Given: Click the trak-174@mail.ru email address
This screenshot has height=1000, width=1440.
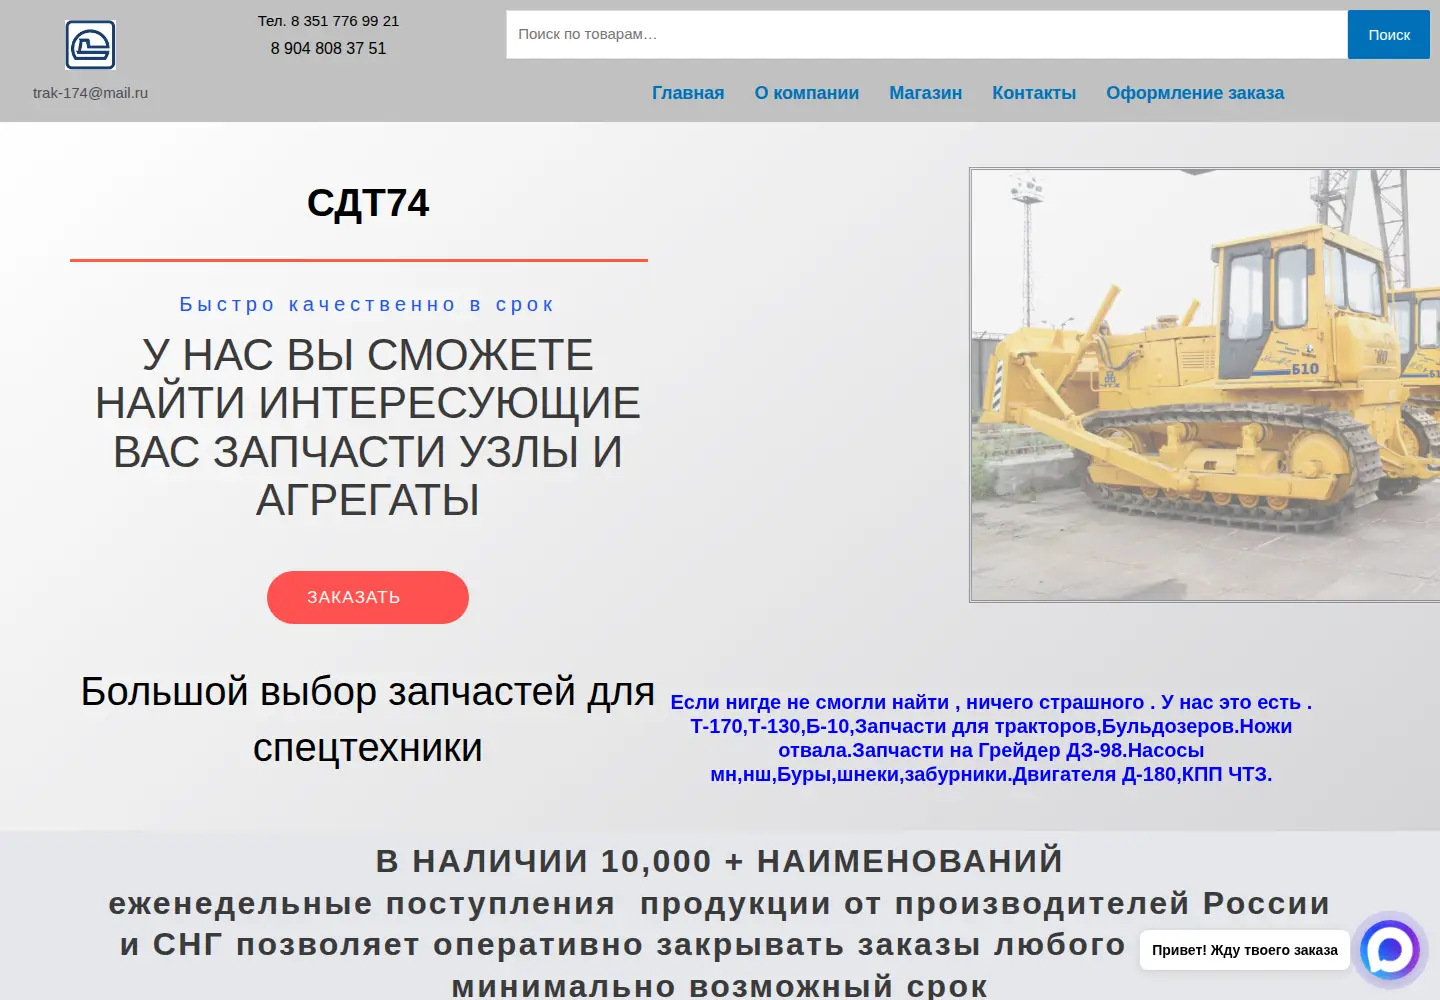Looking at the screenshot, I should tap(90, 93).
